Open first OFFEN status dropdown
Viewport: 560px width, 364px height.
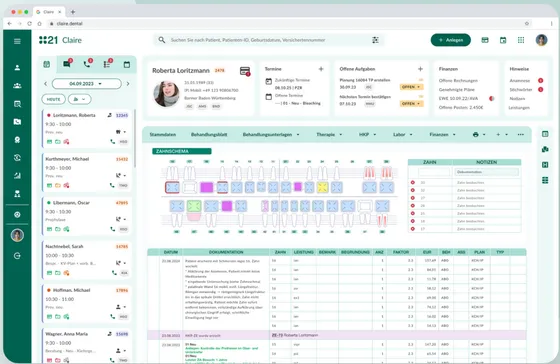[411, 87]
